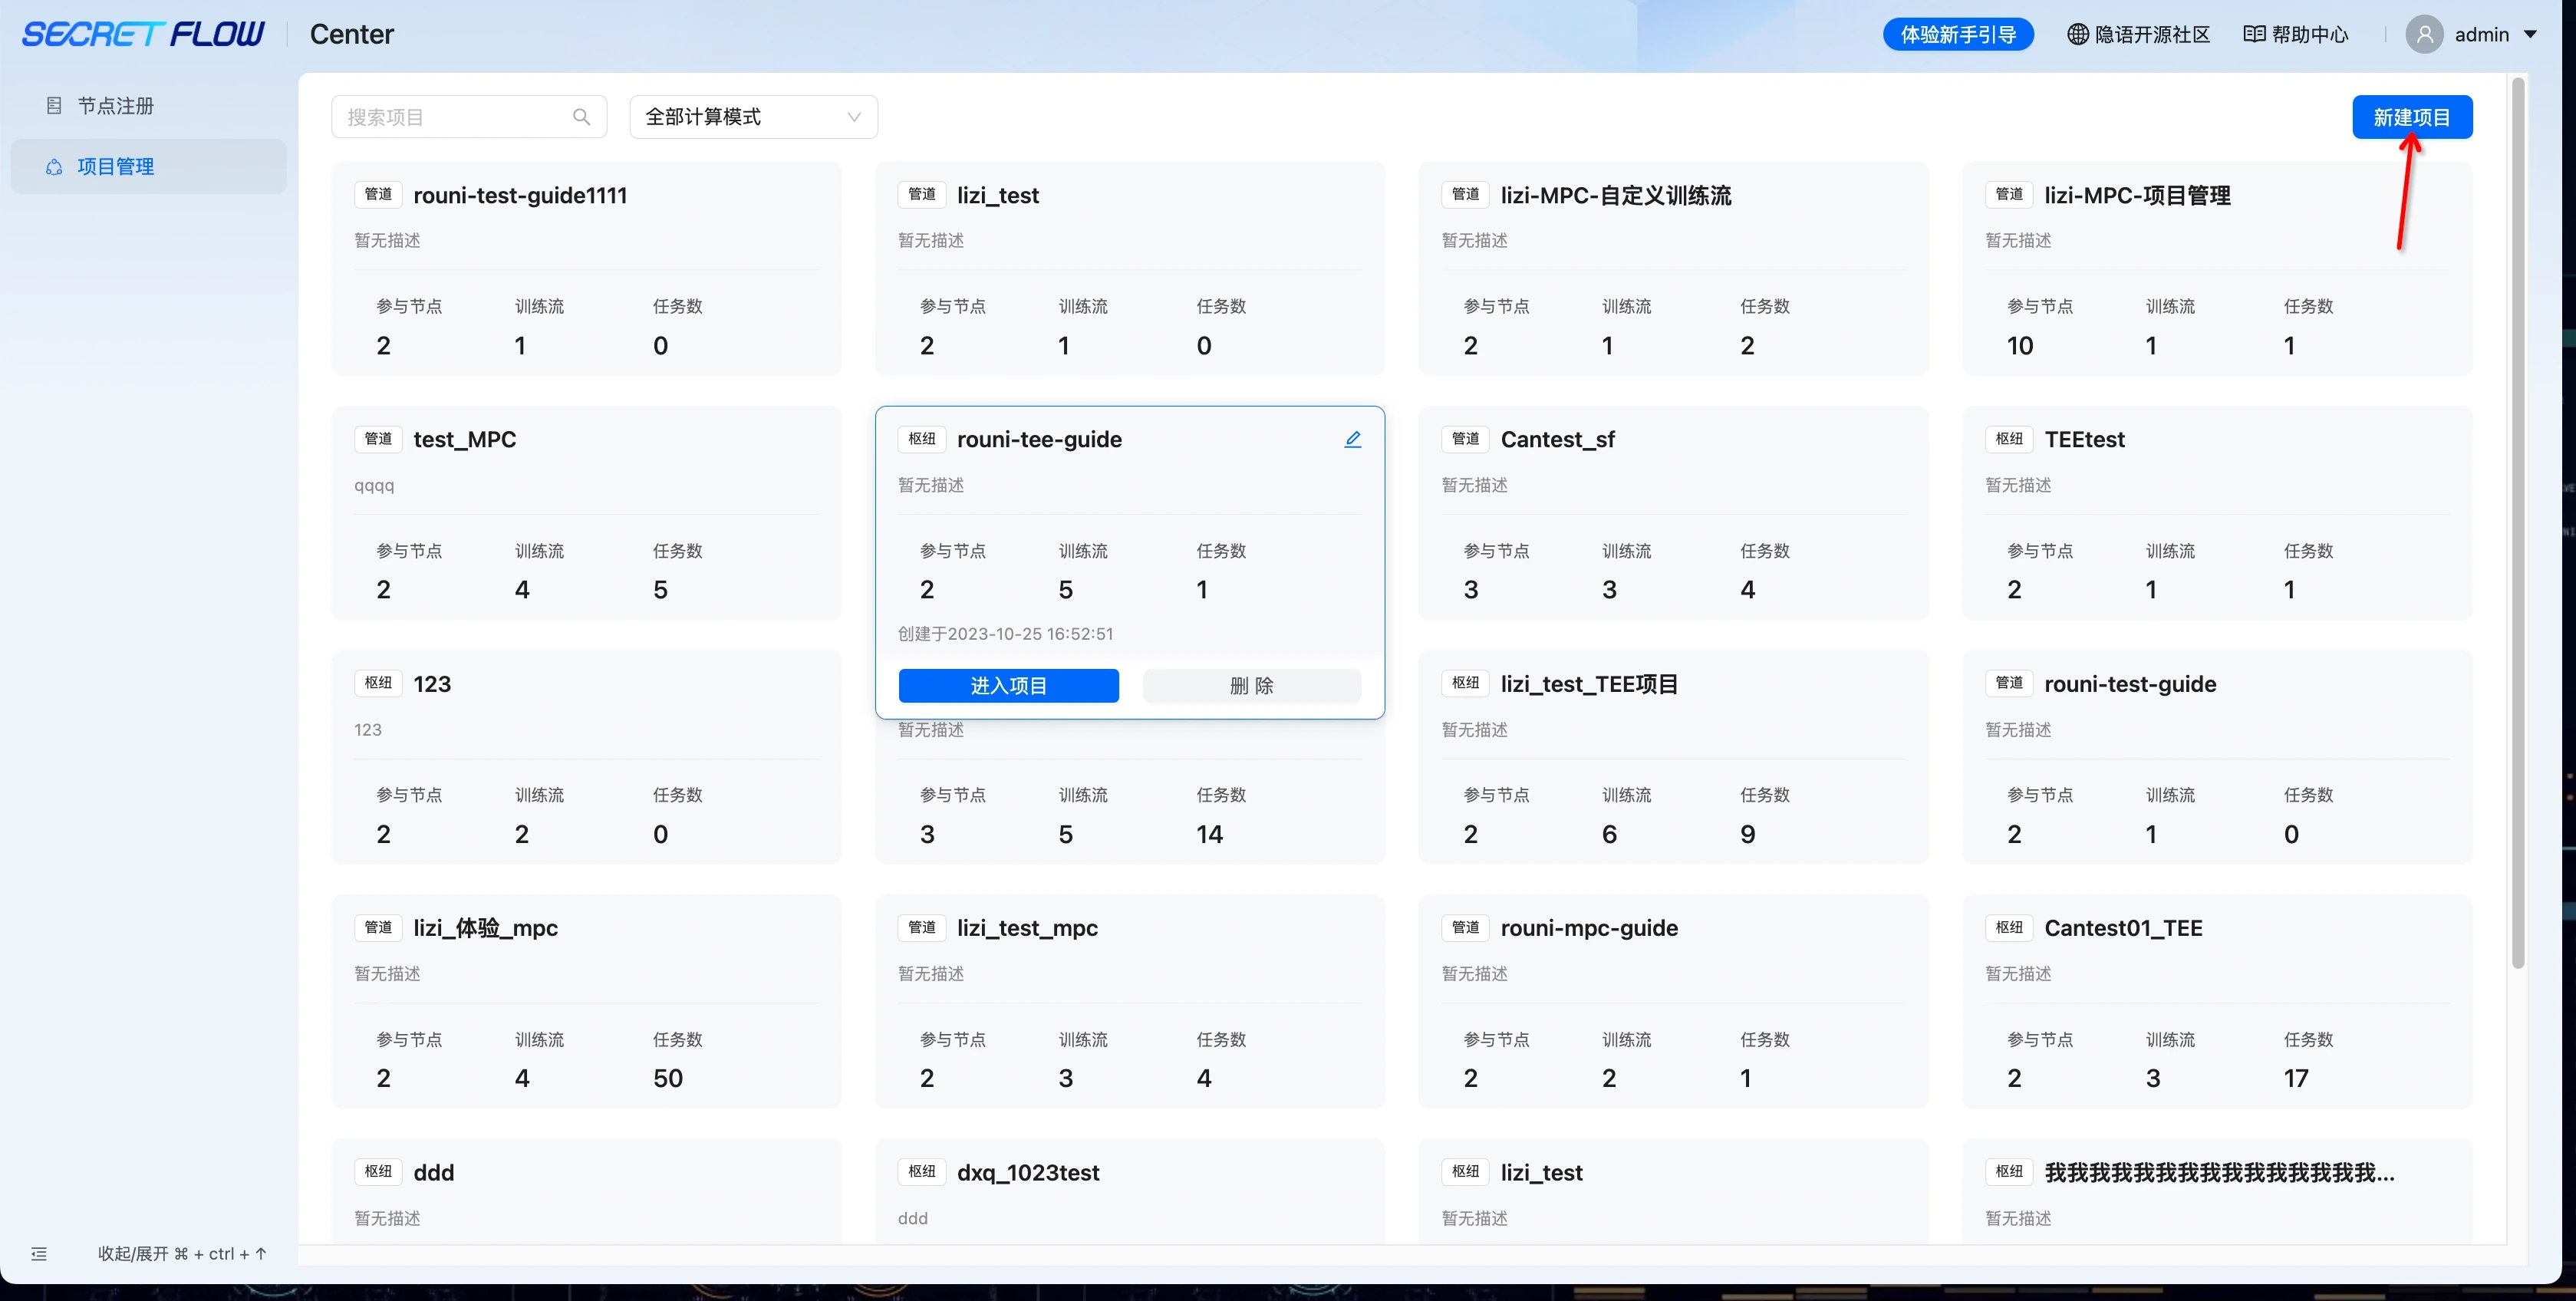
Task: Open the TEEtest project card
Action: 2217,513
